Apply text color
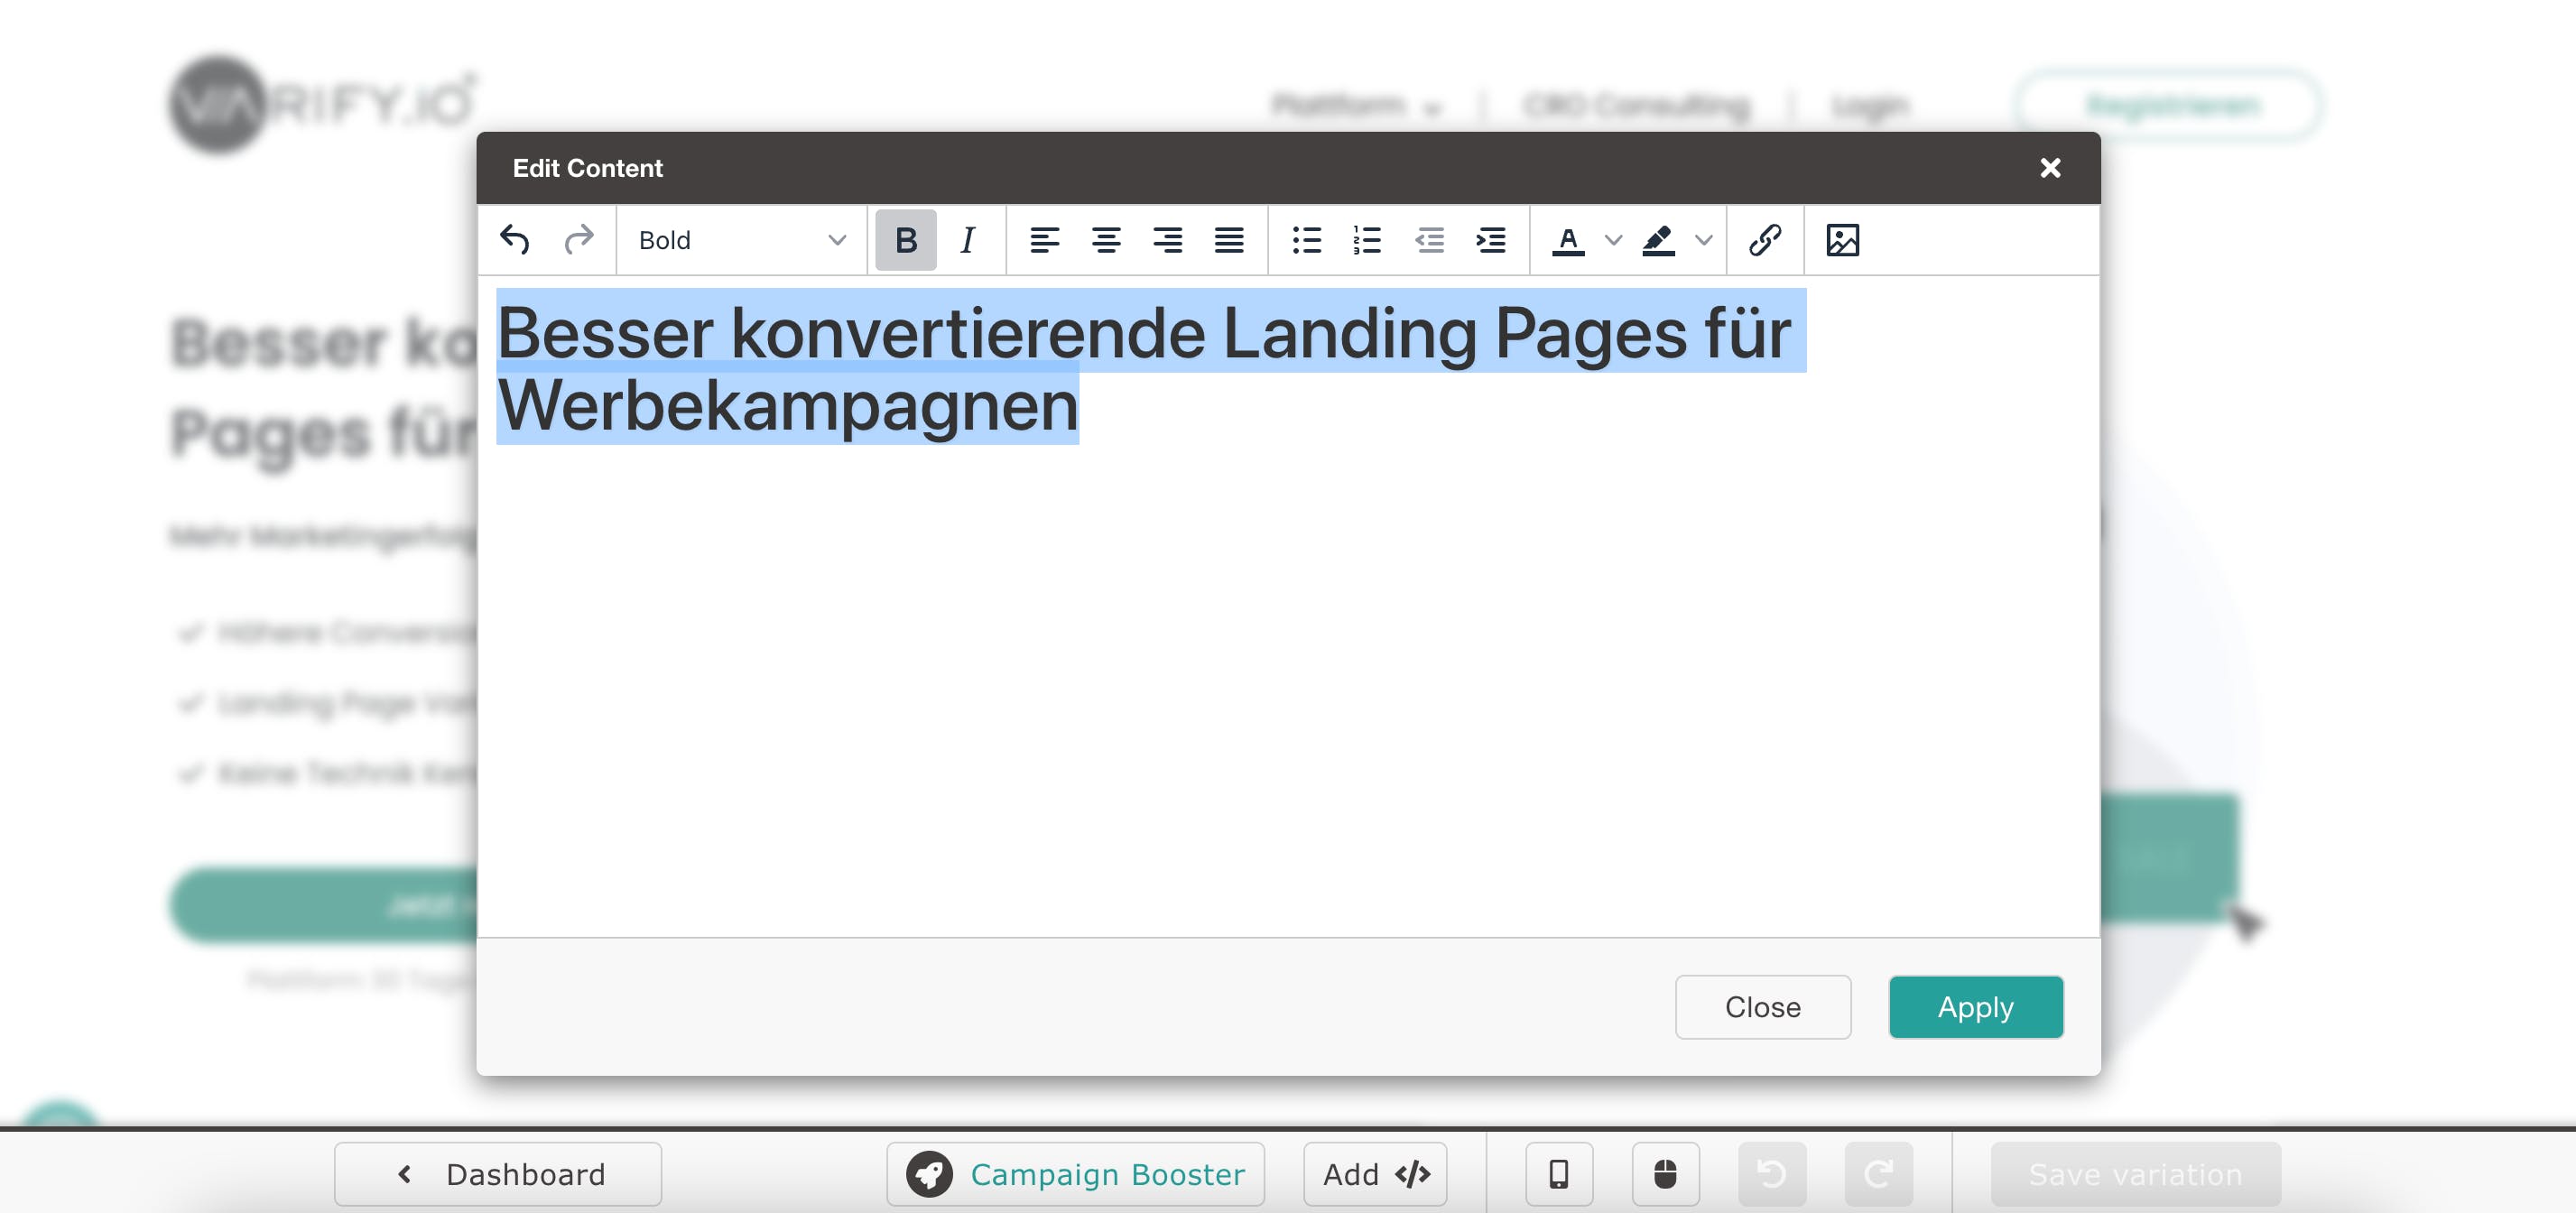Image resolution: width=2576 pixels, height=1213 pixels. pyautogui.click(x=1568, y=240)
